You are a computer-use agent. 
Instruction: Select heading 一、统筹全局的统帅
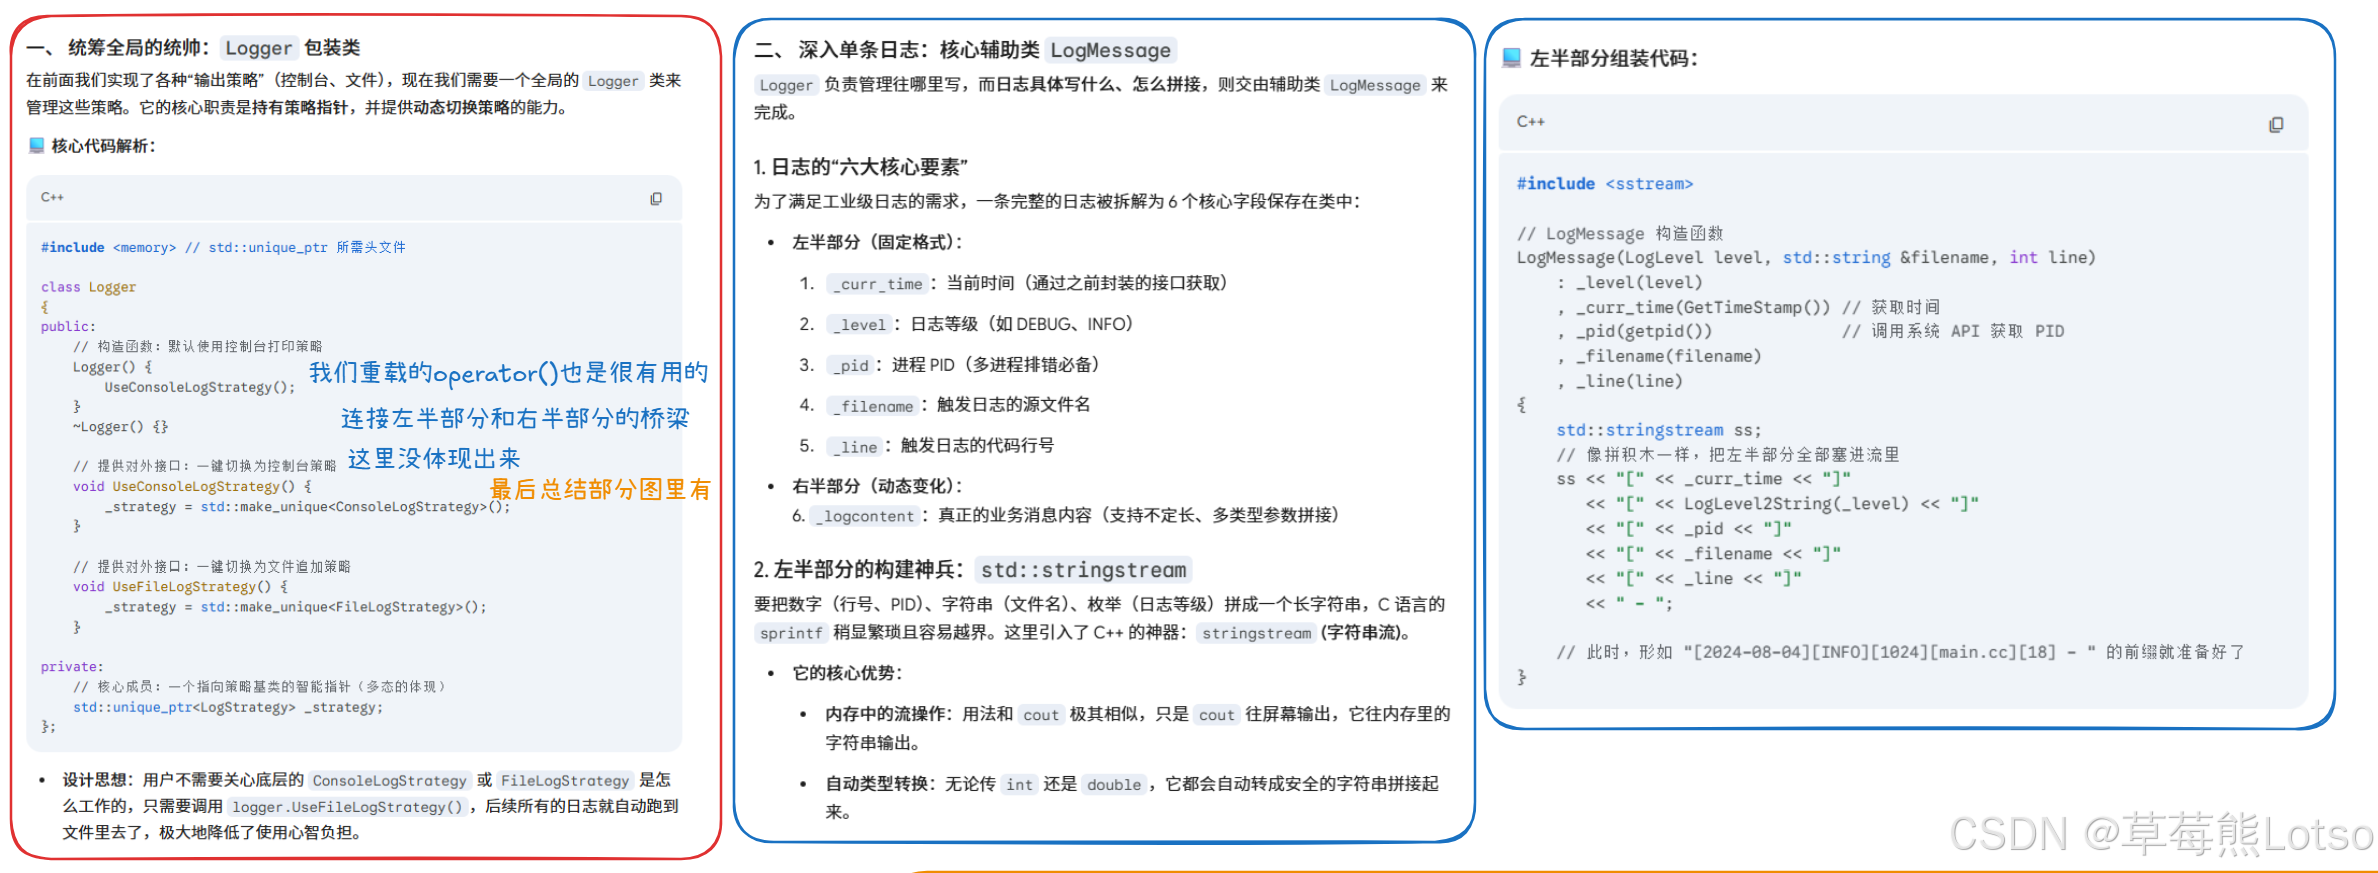click(x=118, y=47)
